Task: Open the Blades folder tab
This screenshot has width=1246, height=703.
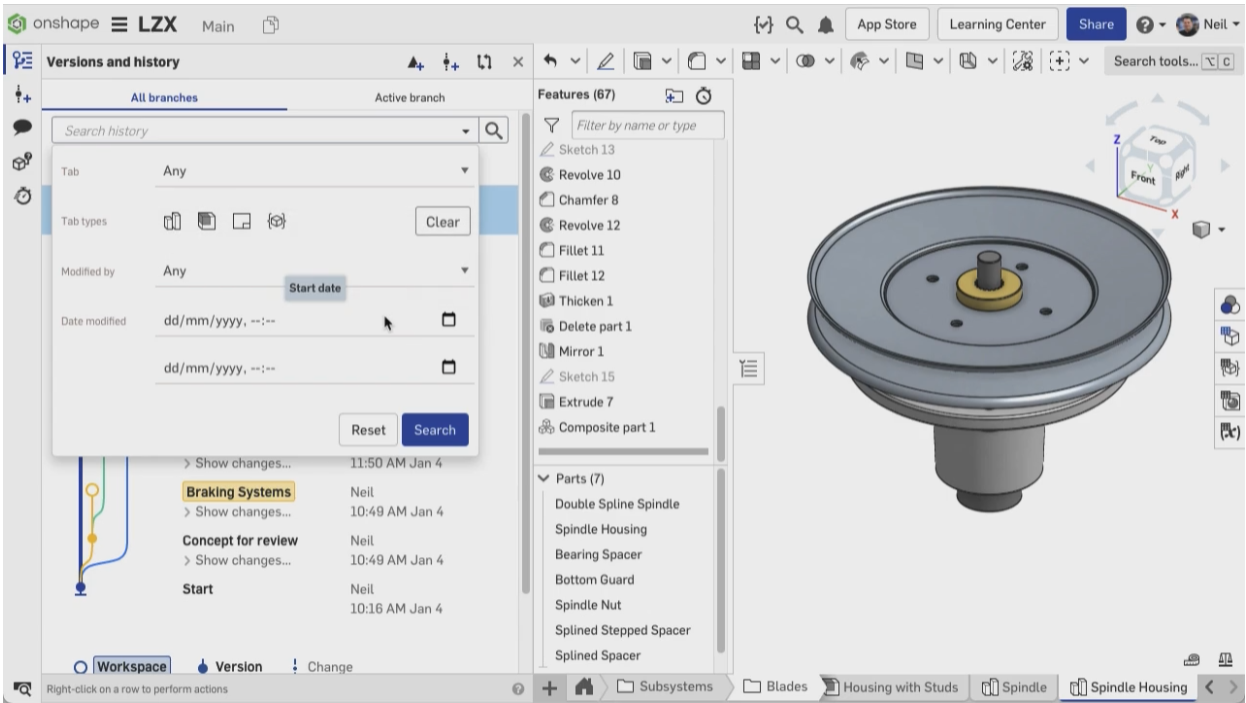Action: pos(775,687)
